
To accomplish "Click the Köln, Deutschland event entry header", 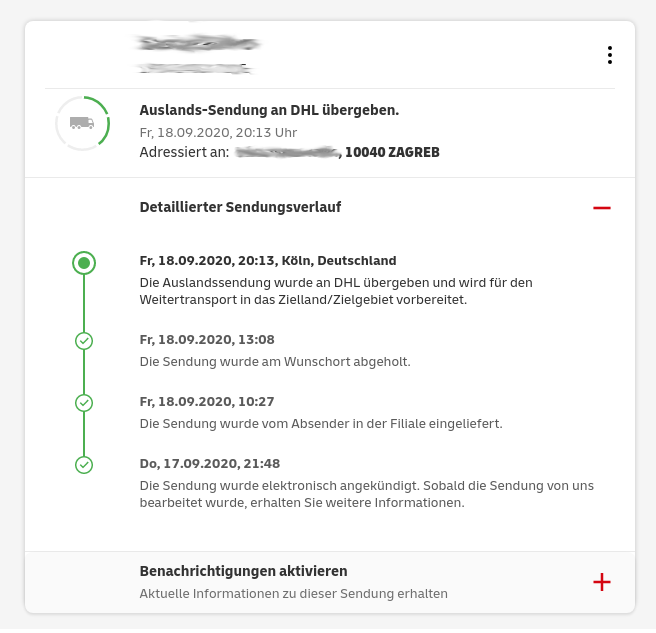I will pyautogui.click(x=268, y=260).
